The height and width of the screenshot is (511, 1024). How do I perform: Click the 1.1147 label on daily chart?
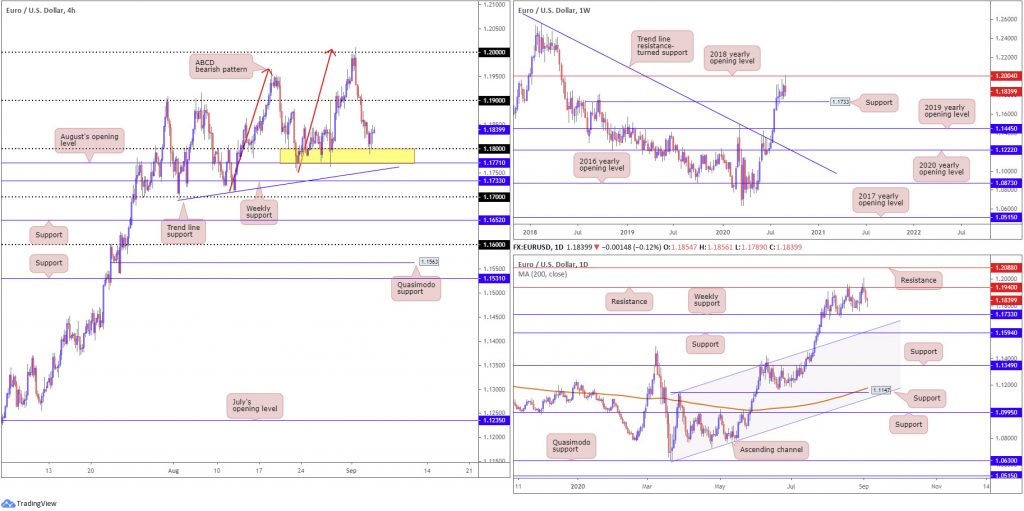click(x=879, y=389)
